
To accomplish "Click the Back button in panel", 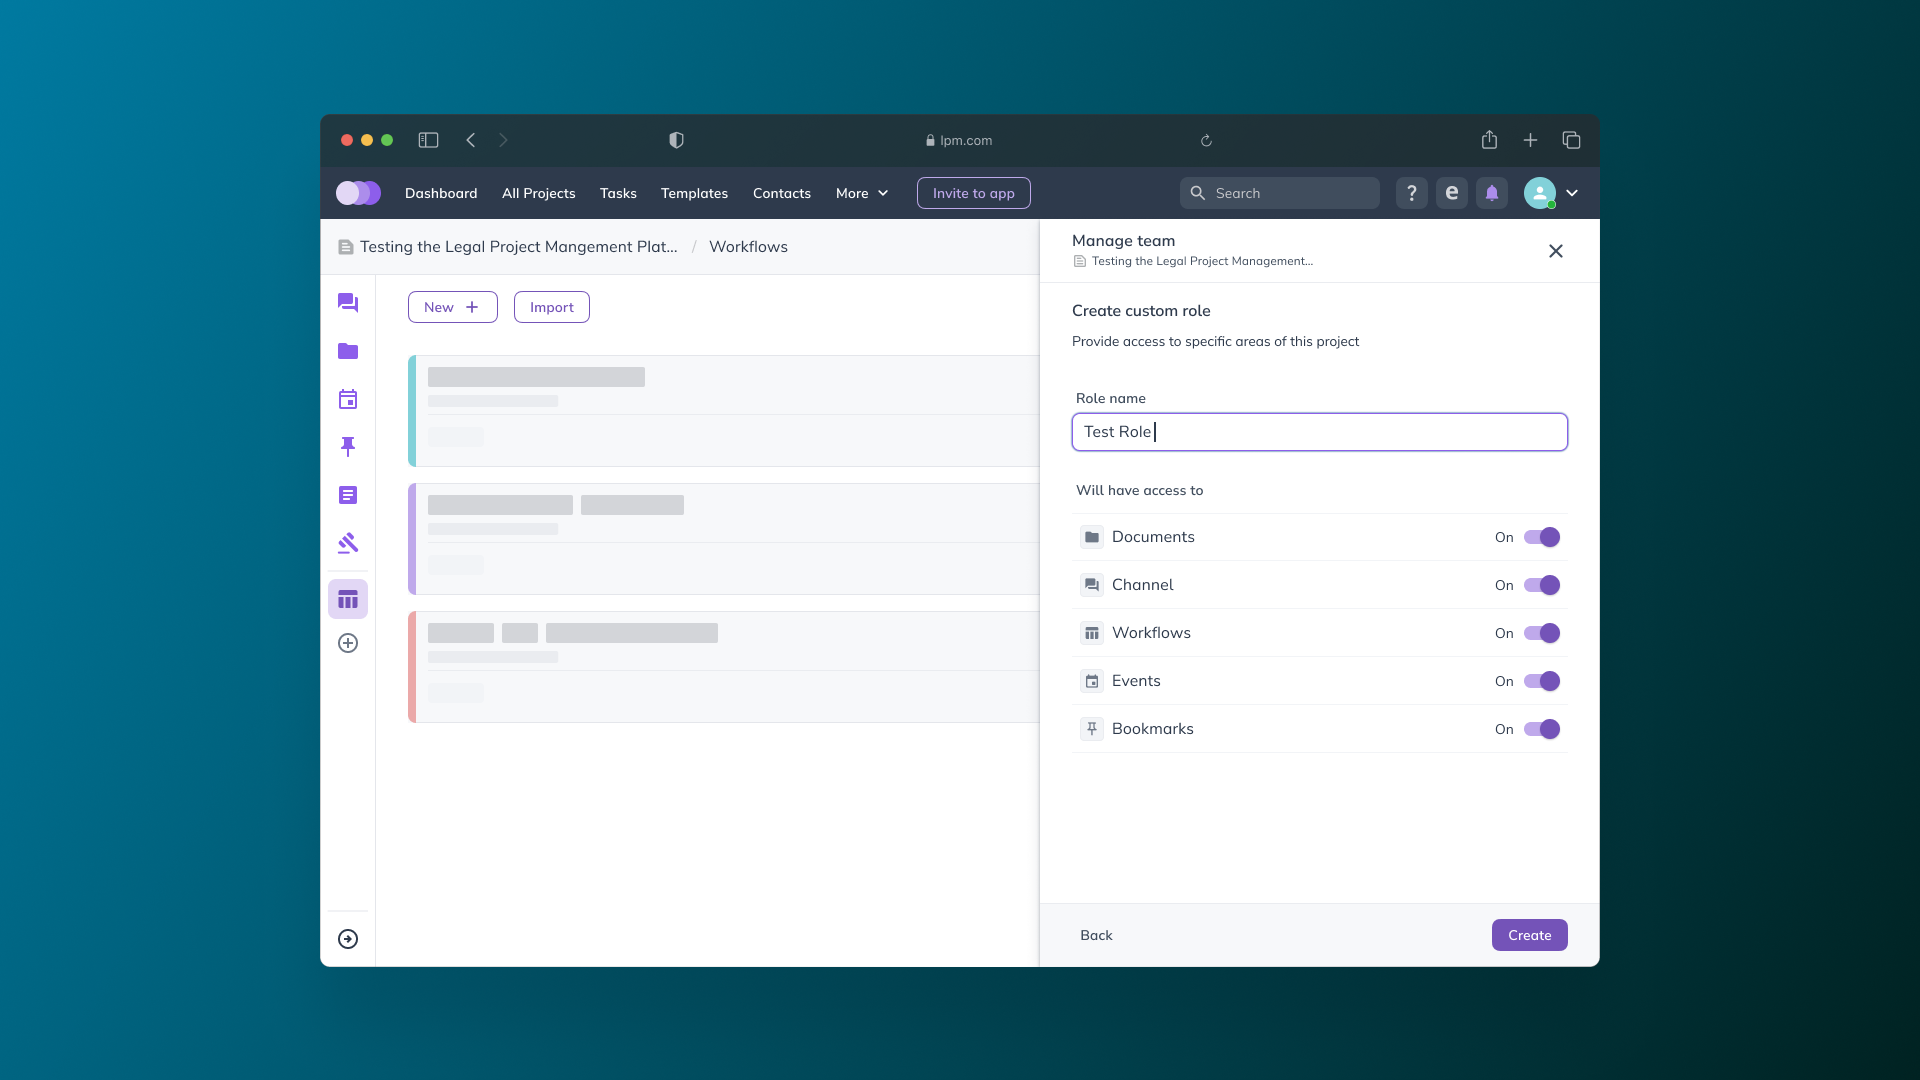I will 1096,935.
